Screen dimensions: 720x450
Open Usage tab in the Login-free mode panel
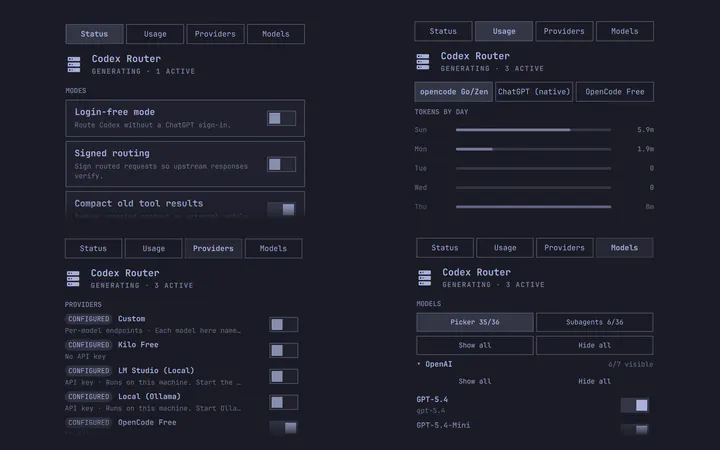(x=155, y=34)
